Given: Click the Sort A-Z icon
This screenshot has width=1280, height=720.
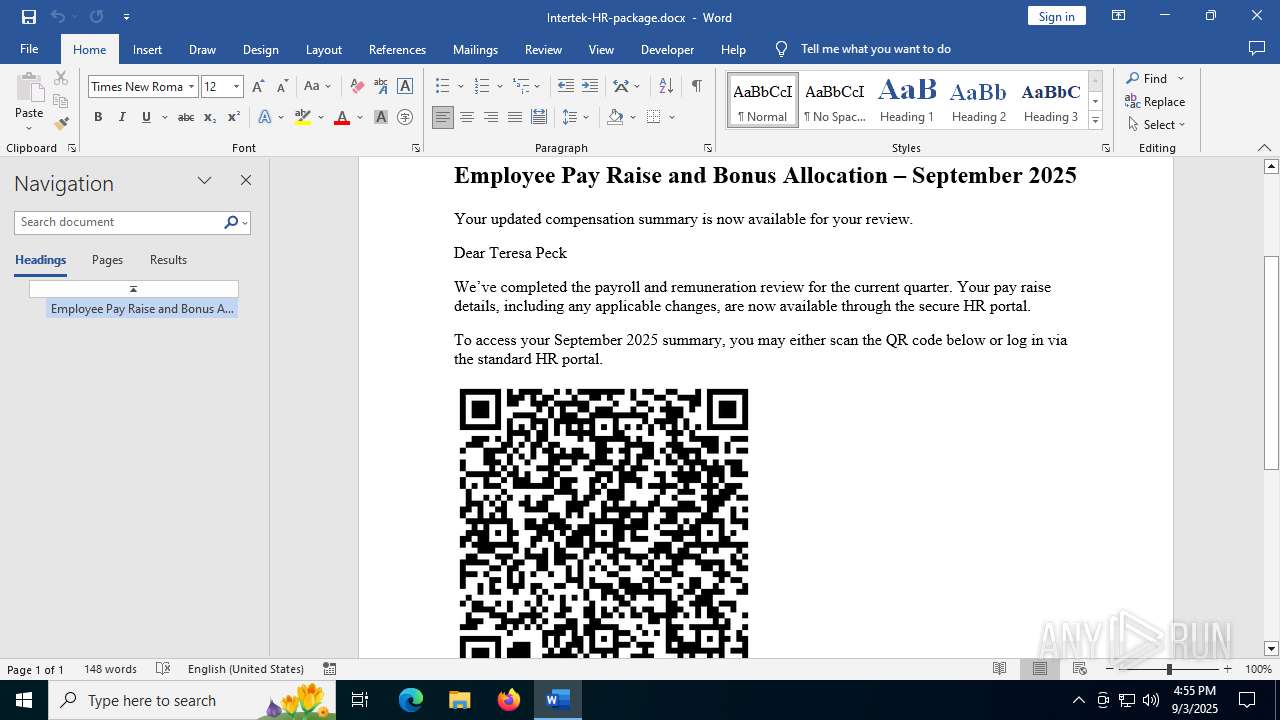Looking at the screenshot, I should click(x=666, y=86).
